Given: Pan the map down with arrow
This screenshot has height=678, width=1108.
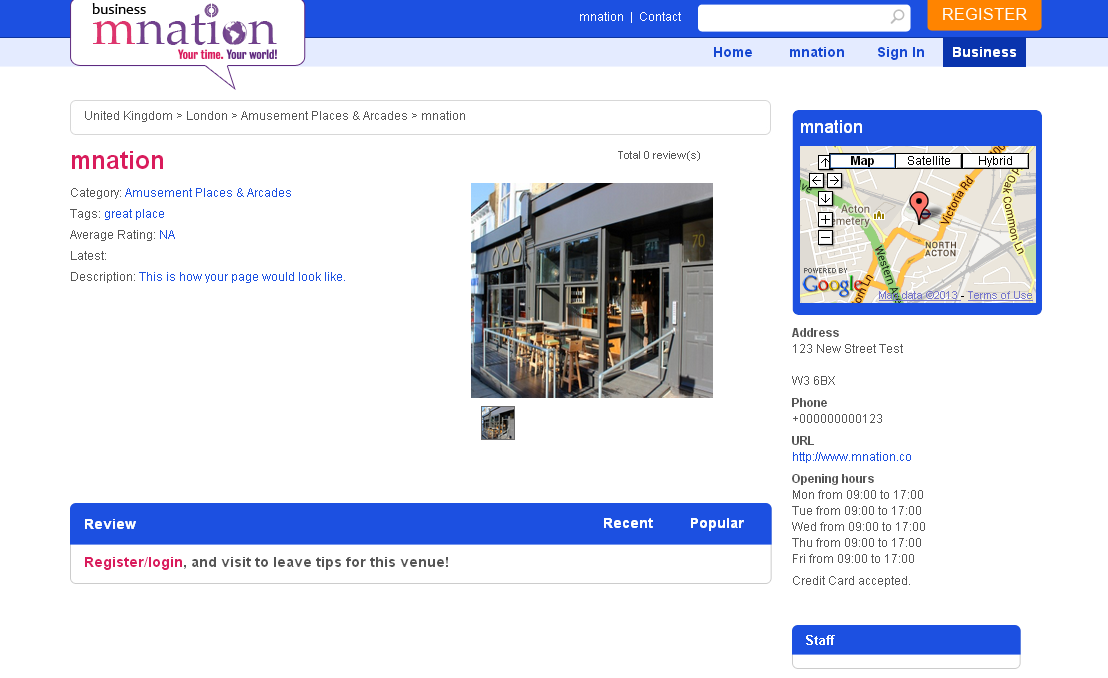Looking at the screenshot, I should tap(825, 199).
